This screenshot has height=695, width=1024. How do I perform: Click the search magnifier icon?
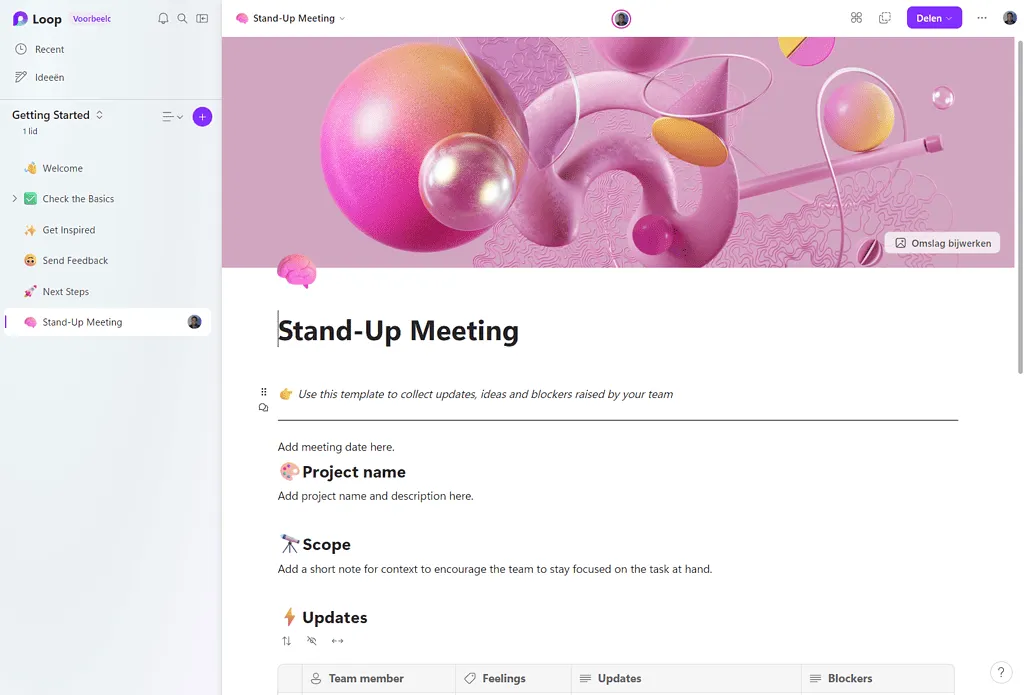[x=182, y=18]
